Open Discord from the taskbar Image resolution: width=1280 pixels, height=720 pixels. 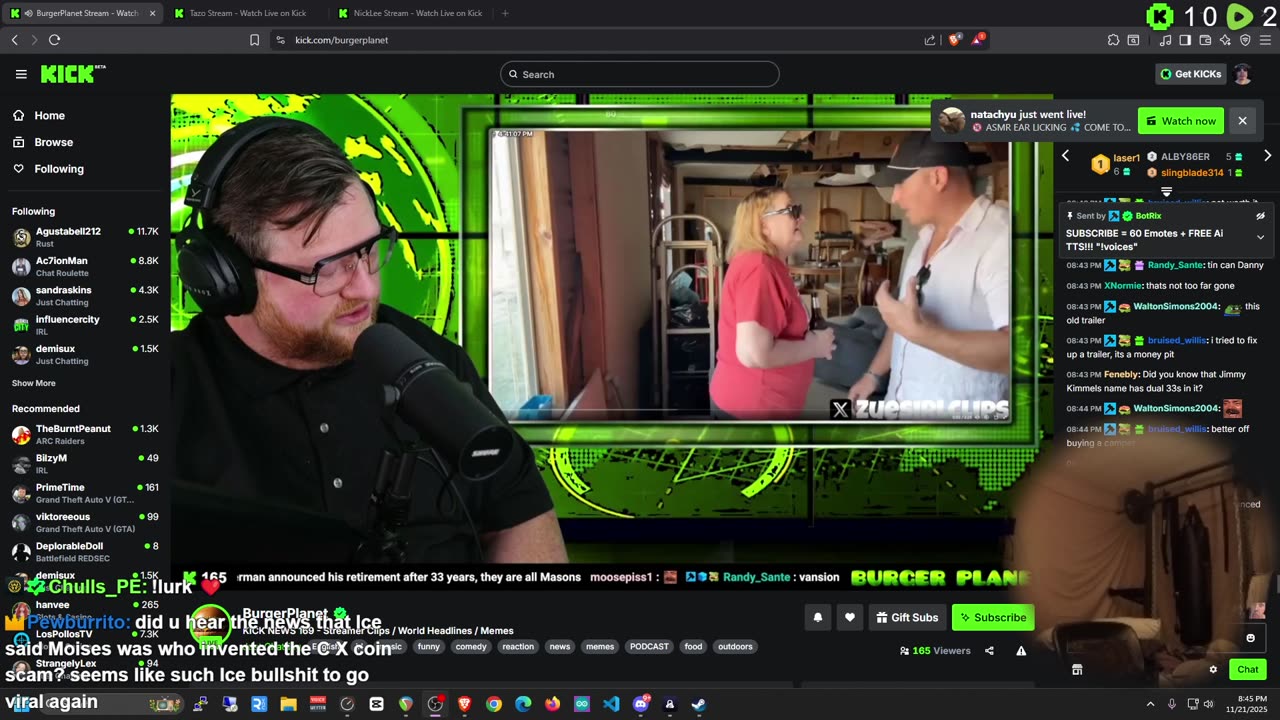[x=641, y=704]
